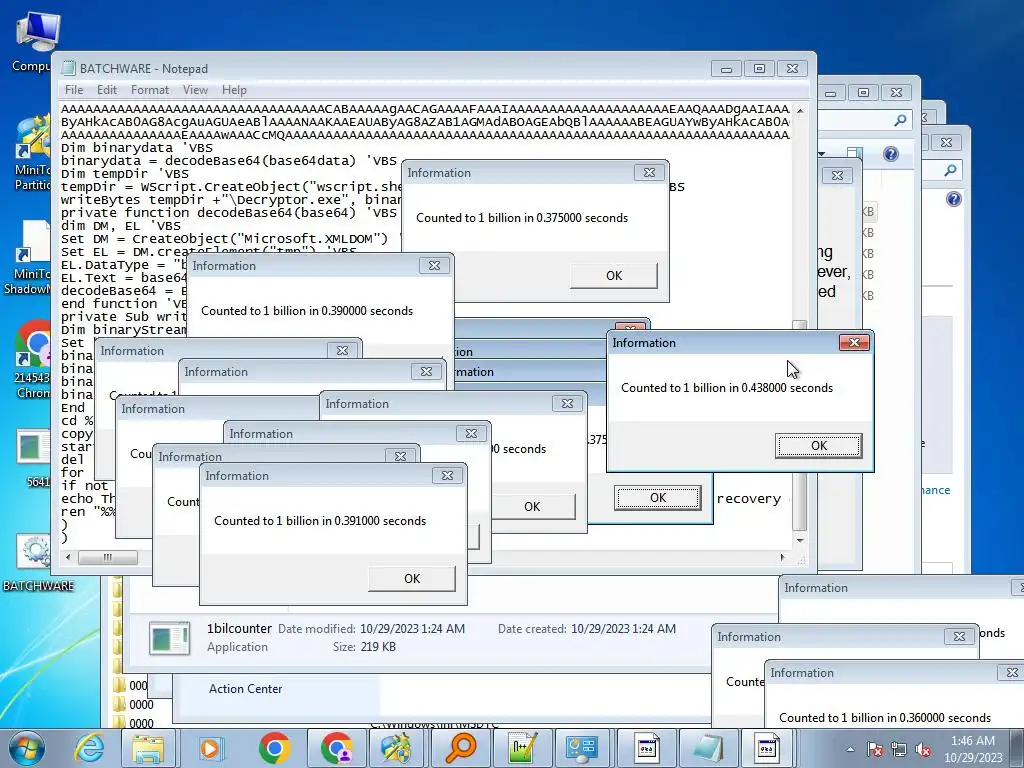Image resolution: width=1024 pixels, height=768 pixels.
Task: Open Notepad File menu
Action: (74, 89)
